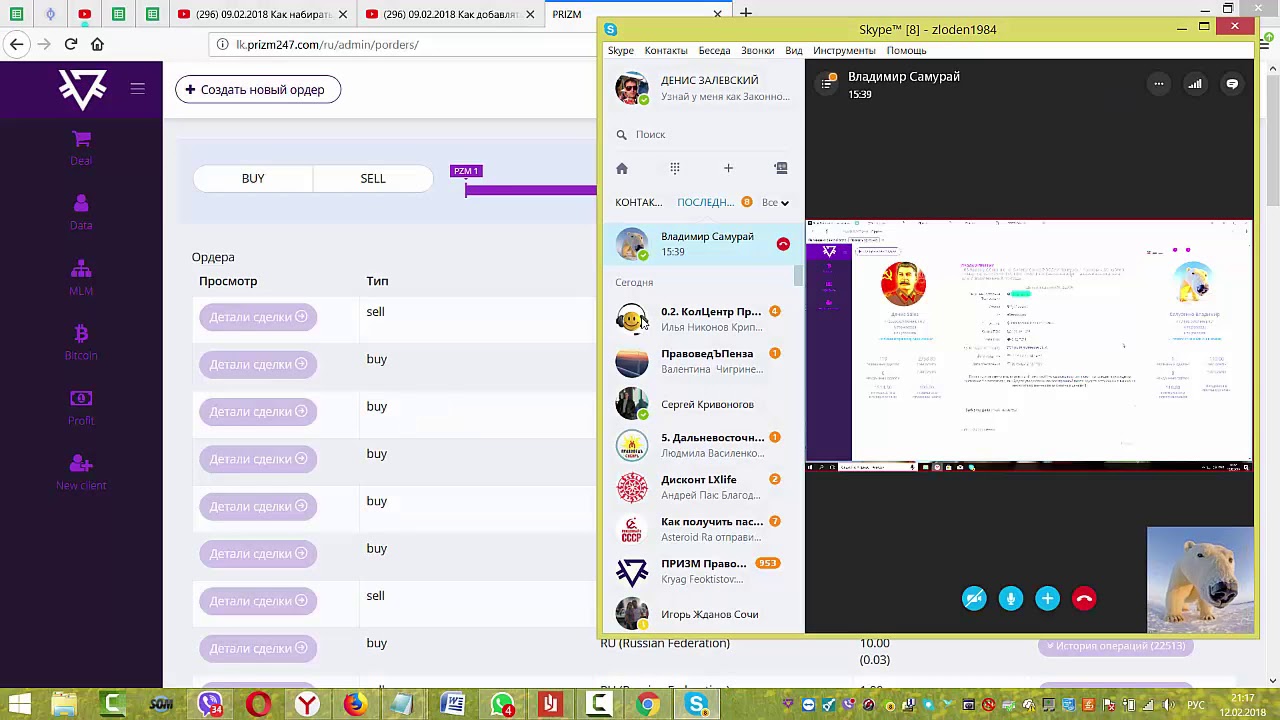Select SELL order filter
Screen dimensions: 1280x720
coord(373,178)
